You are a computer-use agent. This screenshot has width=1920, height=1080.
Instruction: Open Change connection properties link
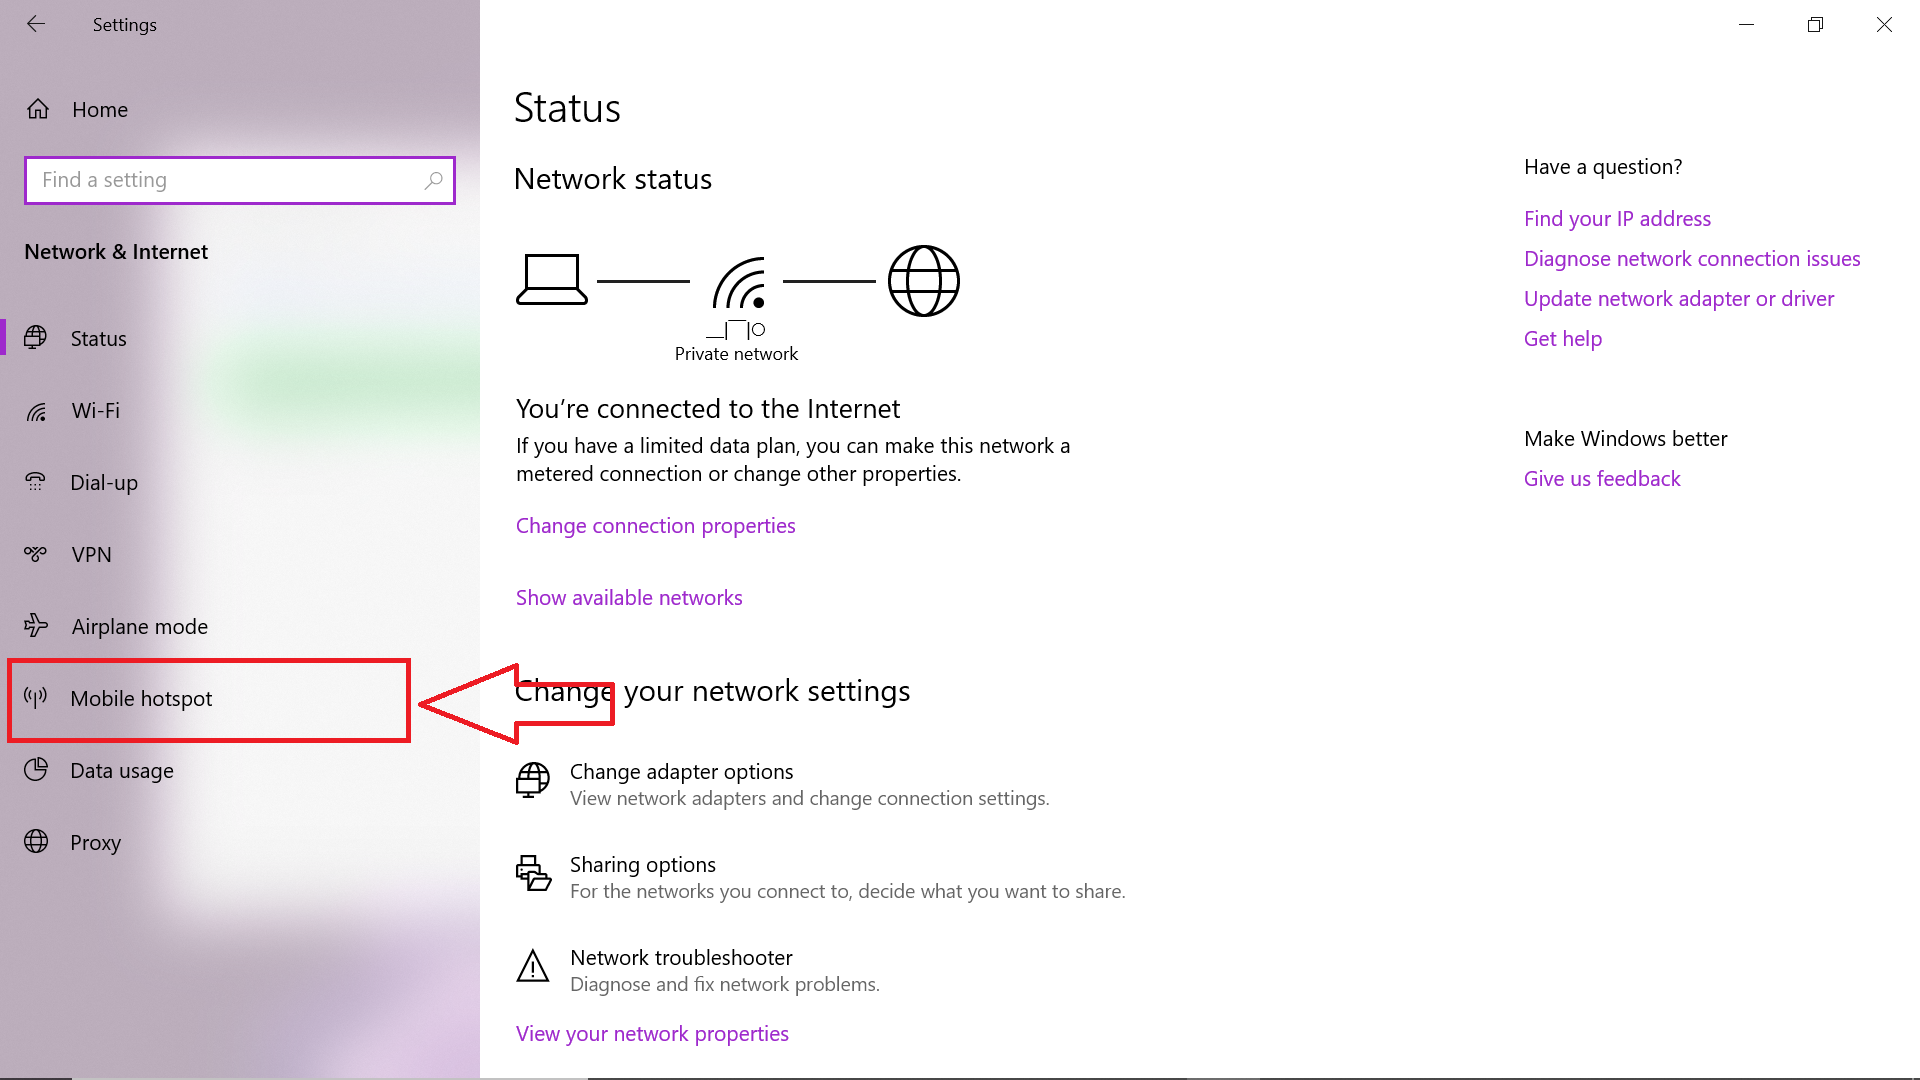coord(655,526)
